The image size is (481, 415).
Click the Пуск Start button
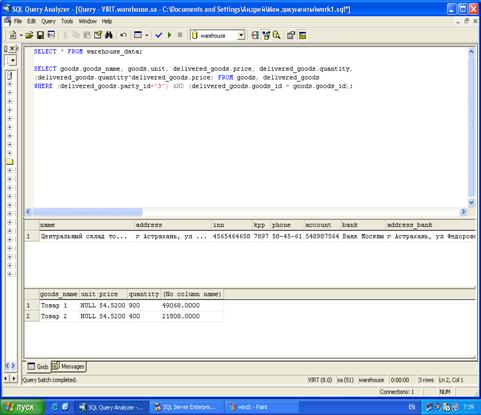coord(22,407)
